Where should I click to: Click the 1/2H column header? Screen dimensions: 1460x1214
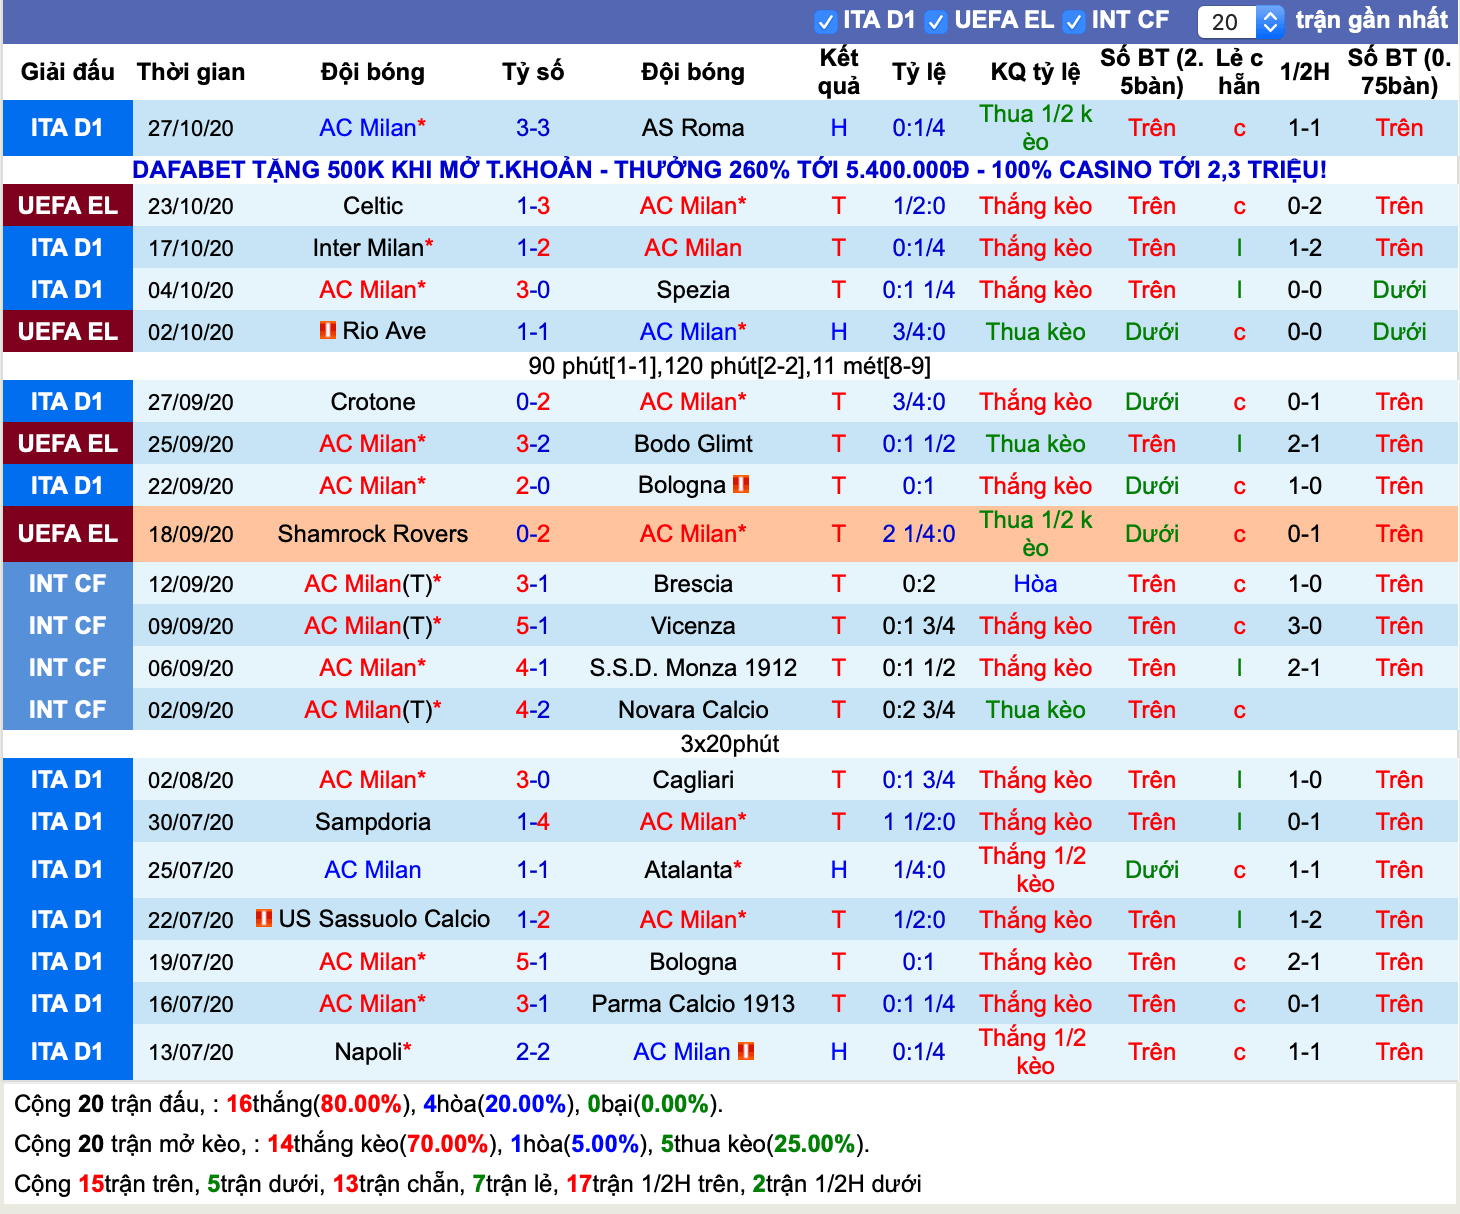(1305, 72)
